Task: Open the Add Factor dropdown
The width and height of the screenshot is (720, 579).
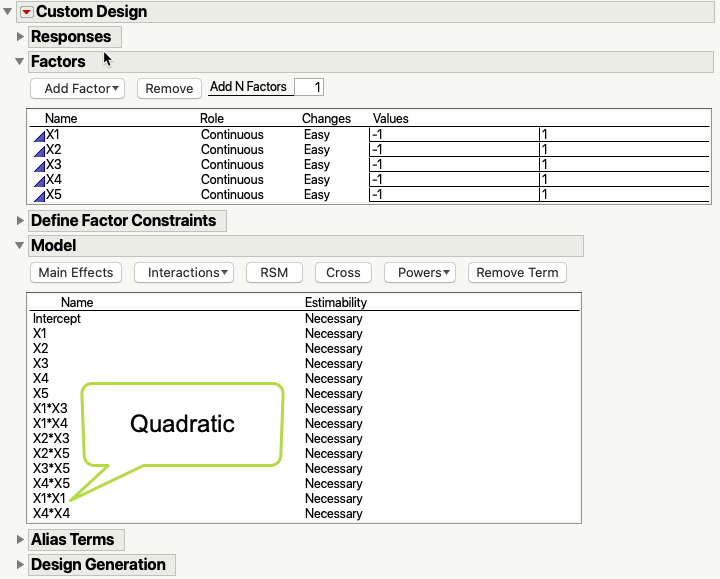Action: tap(77, 88)
